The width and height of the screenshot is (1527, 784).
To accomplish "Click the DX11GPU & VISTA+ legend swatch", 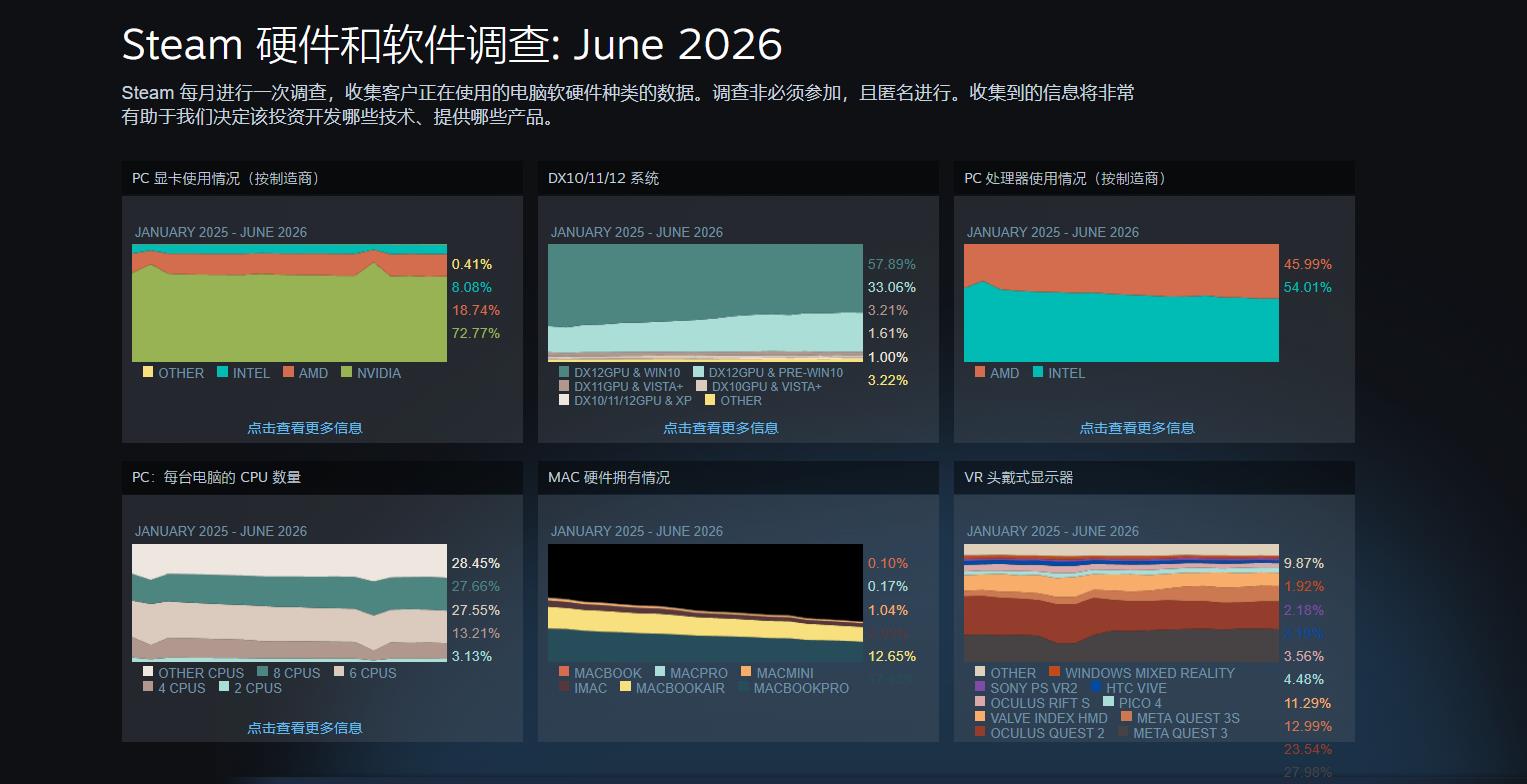I will coord(564,386).
